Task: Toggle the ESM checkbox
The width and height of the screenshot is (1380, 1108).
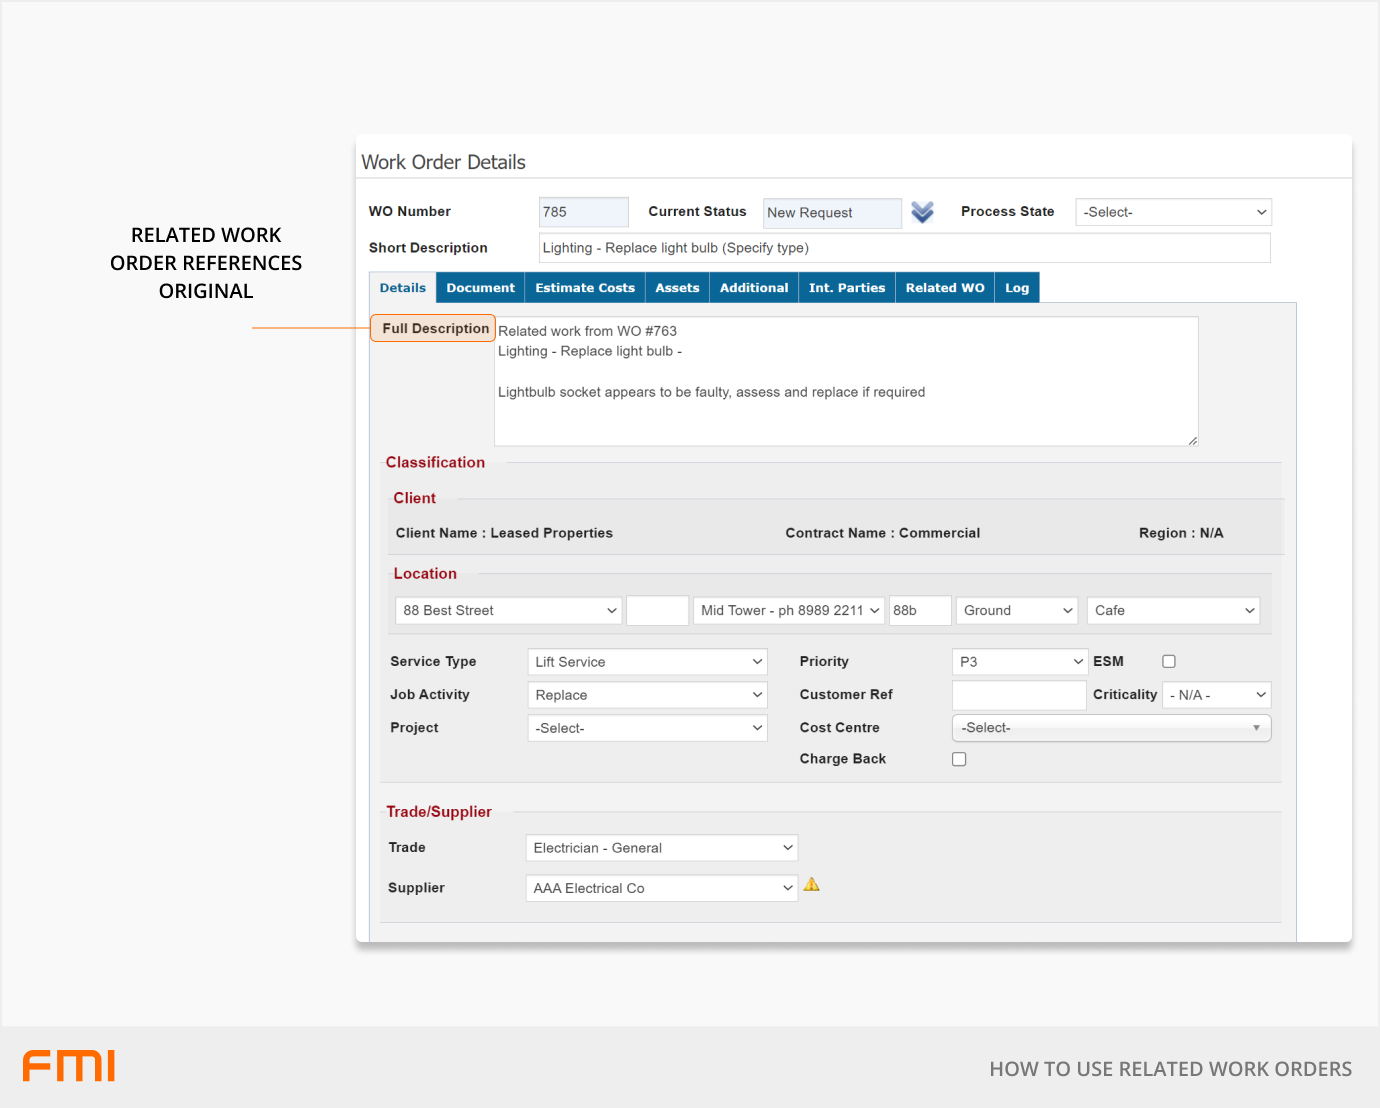Action: pyautogui.click(x=1168, y=662)
